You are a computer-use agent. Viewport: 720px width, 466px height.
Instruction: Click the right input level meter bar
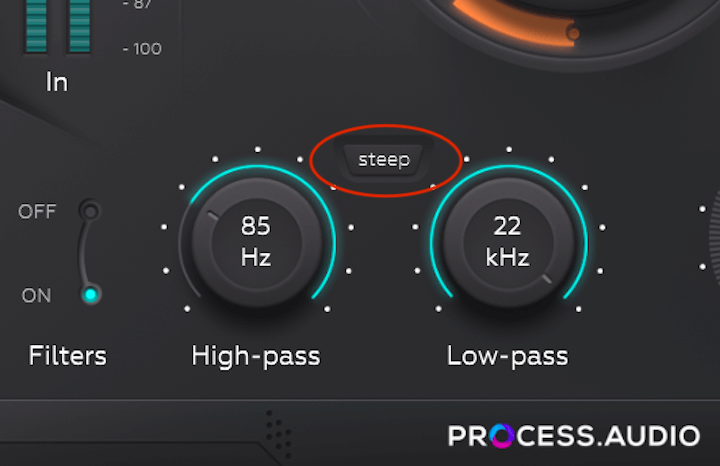[79, 26]
